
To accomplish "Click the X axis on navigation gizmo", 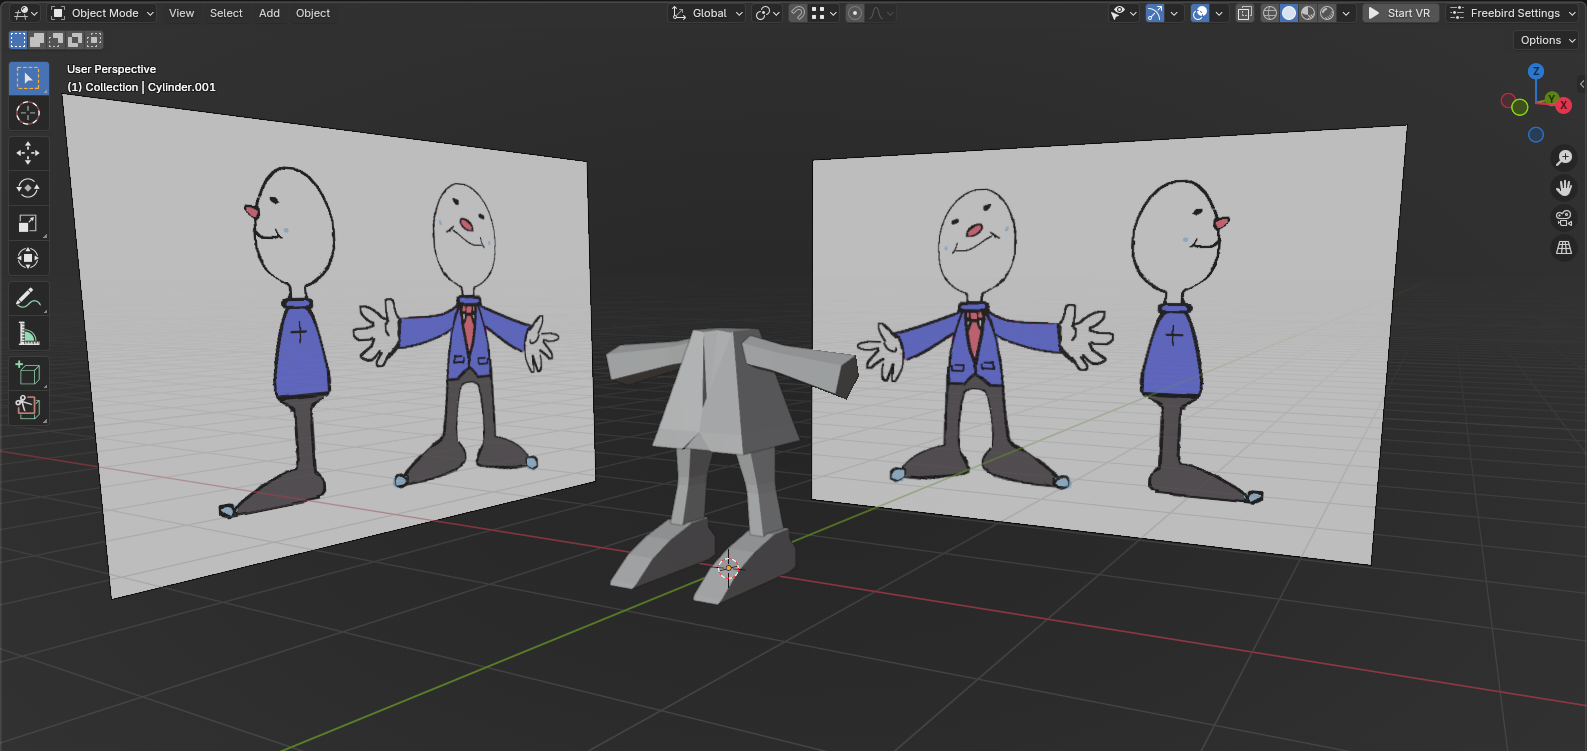I will click(x=1564, y=105).
